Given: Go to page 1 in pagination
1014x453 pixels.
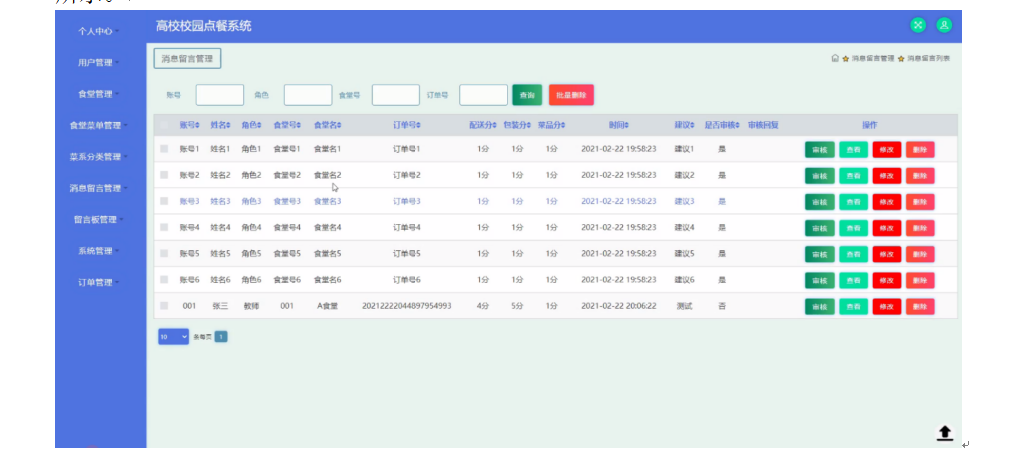Looking at the screenshot, I should click(221, 337).
